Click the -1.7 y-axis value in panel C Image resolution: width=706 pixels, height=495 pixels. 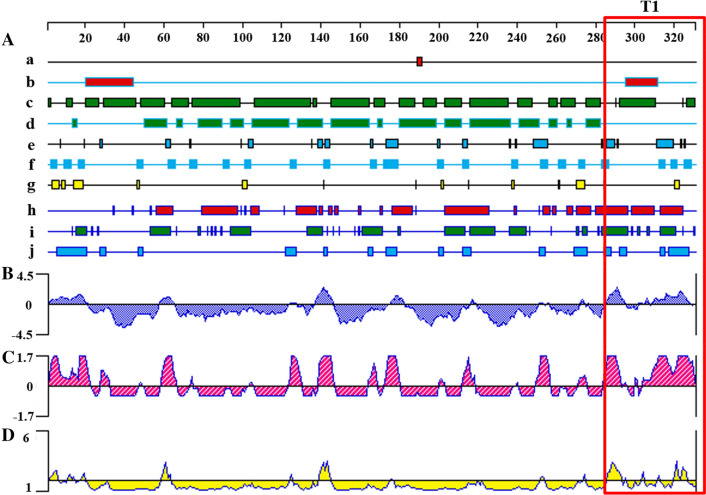coord(26,414)
